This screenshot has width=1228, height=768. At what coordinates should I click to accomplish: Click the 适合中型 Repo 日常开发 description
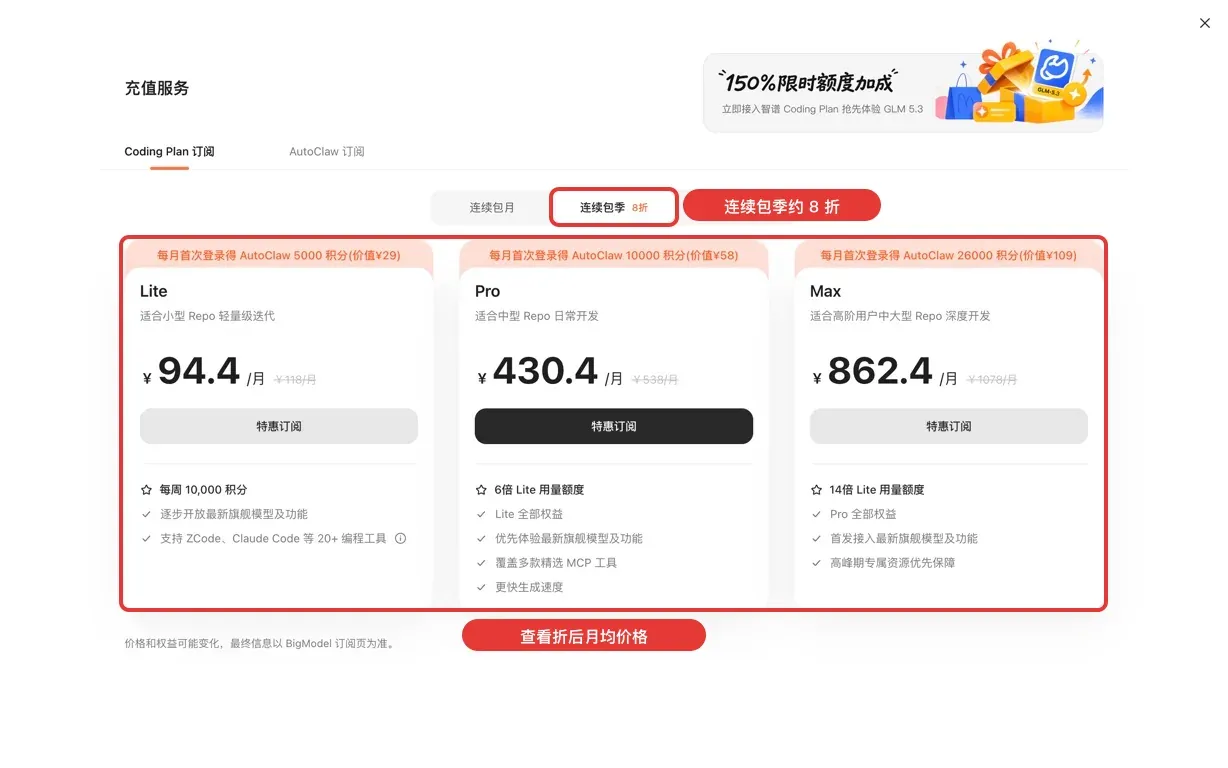pos(537,316)
